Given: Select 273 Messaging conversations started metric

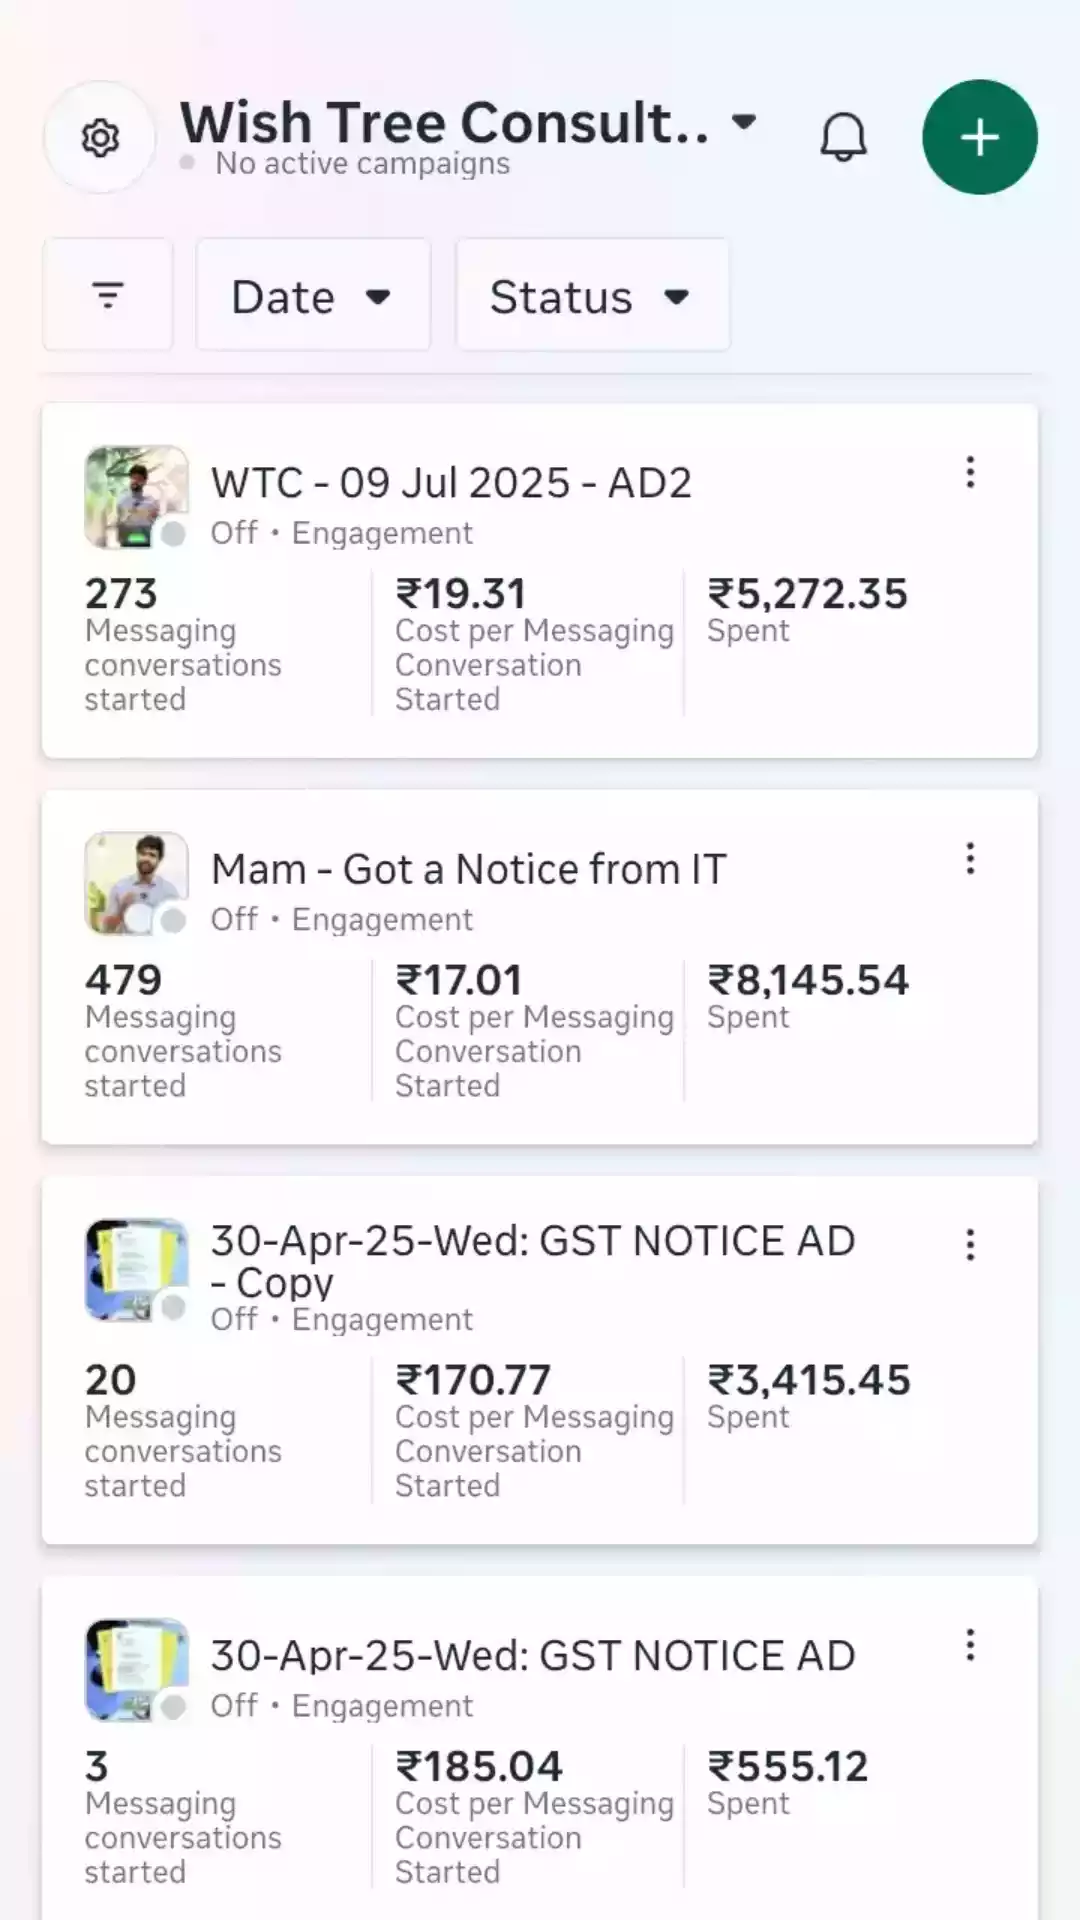Looking at the screenshot, I should (183, 644).
